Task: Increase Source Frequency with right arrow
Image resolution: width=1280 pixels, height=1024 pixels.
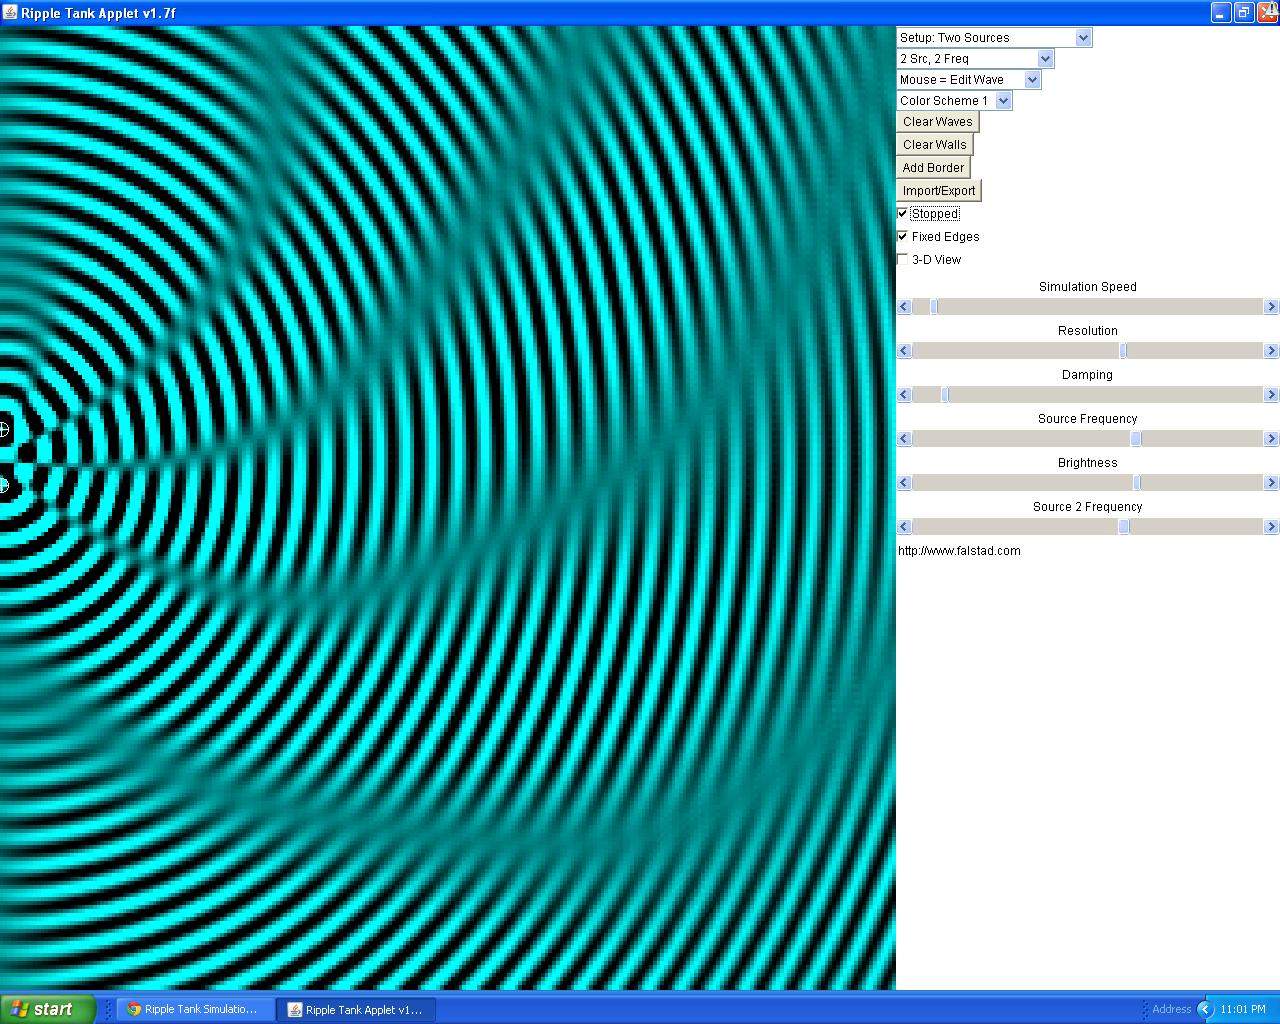Action: [x=1272, y=439]
